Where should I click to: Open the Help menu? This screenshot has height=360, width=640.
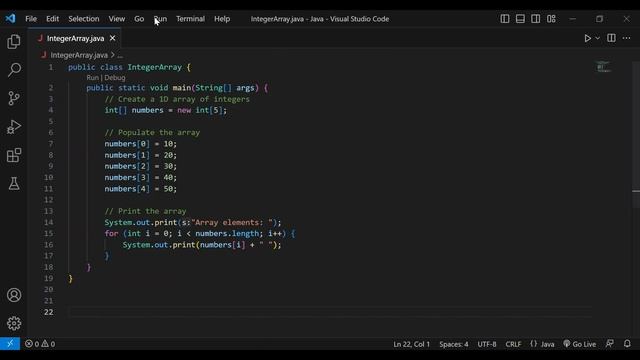point(222,19)
